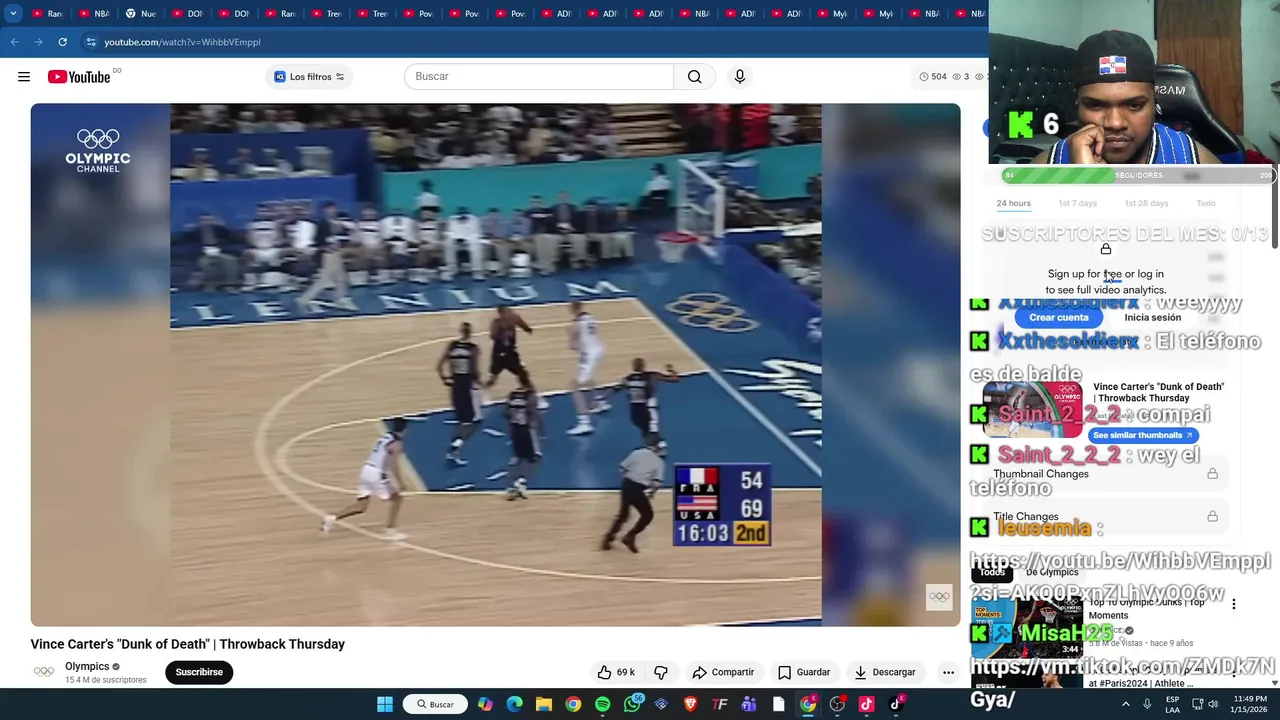
Task: Click lock icon beside Thumbnail Changes
Action: tap(1212, 474)
